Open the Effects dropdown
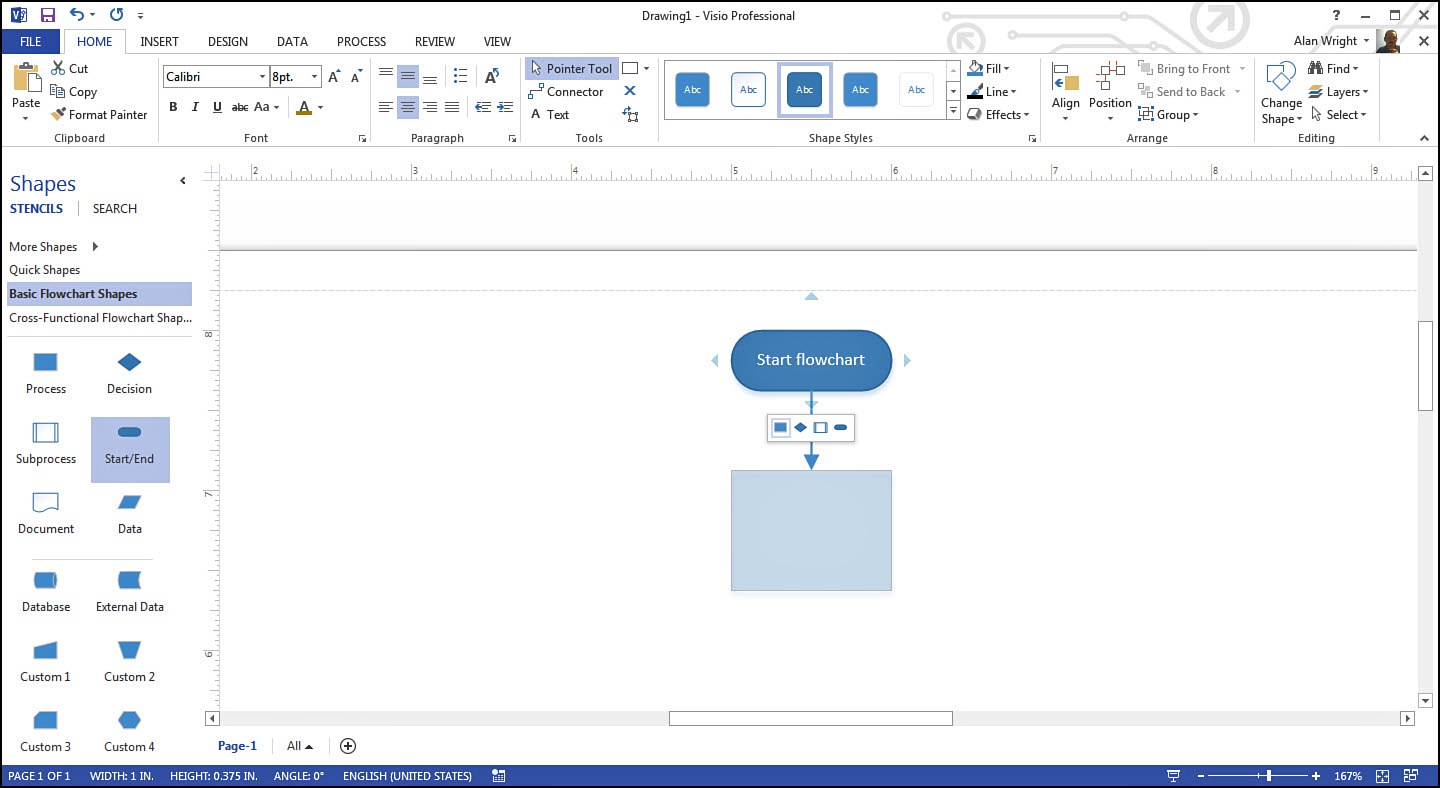 (998, 114)
